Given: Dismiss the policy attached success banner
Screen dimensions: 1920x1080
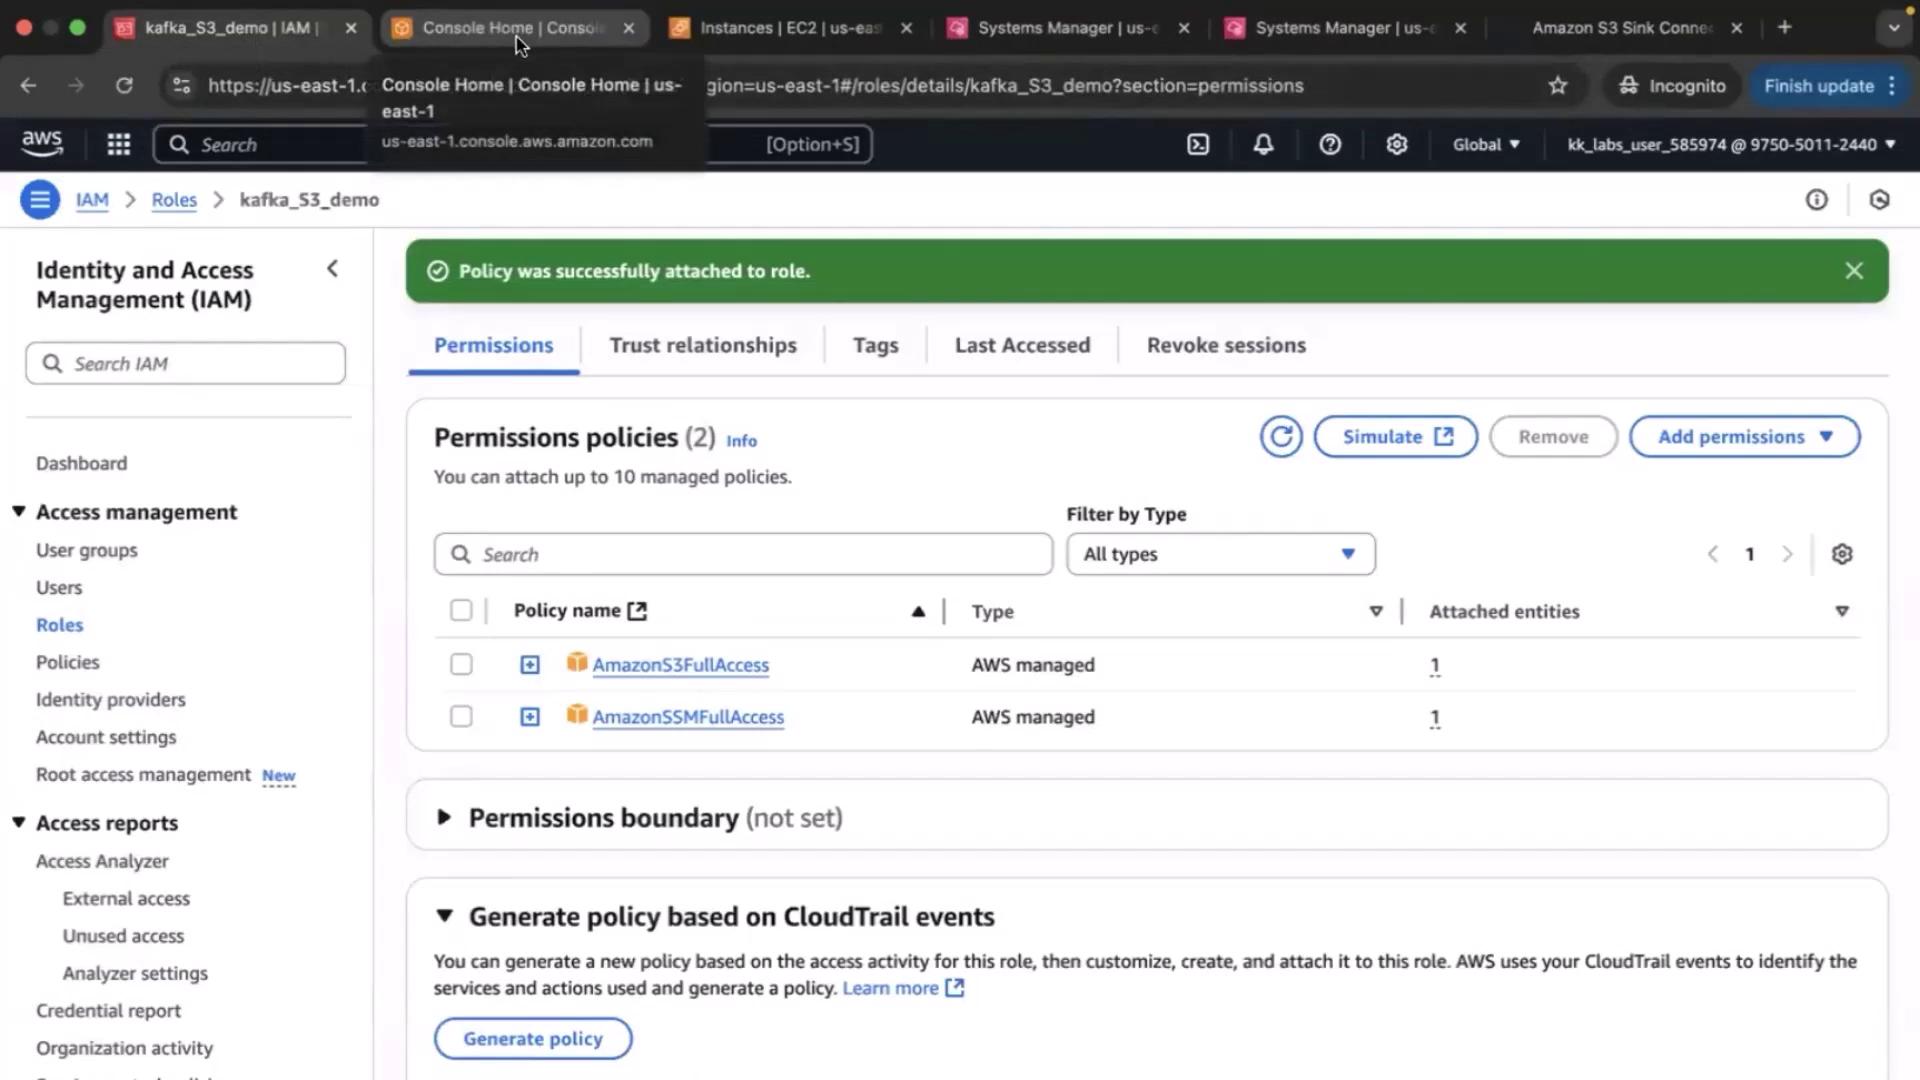Looking at the screenshot, I should coord(1854,271).
